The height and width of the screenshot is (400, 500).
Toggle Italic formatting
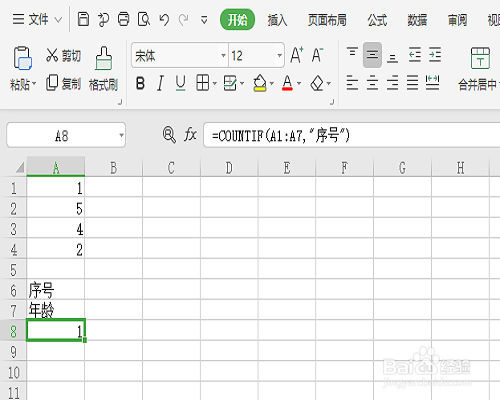pos(160,83)
